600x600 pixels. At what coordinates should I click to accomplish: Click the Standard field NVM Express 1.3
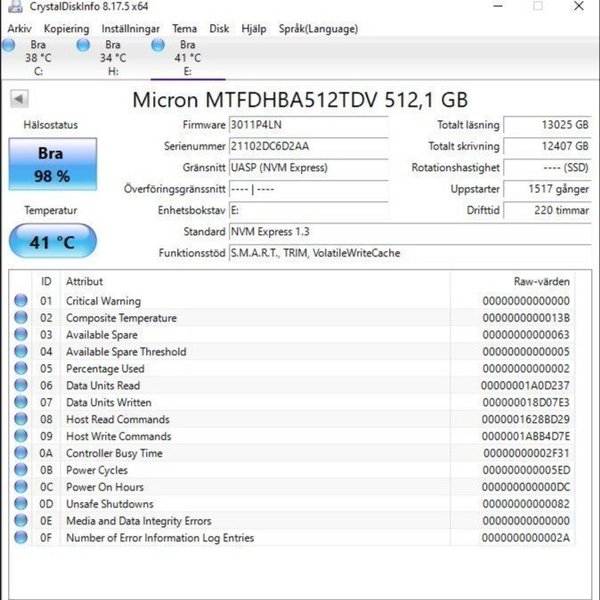pos(410,232)
